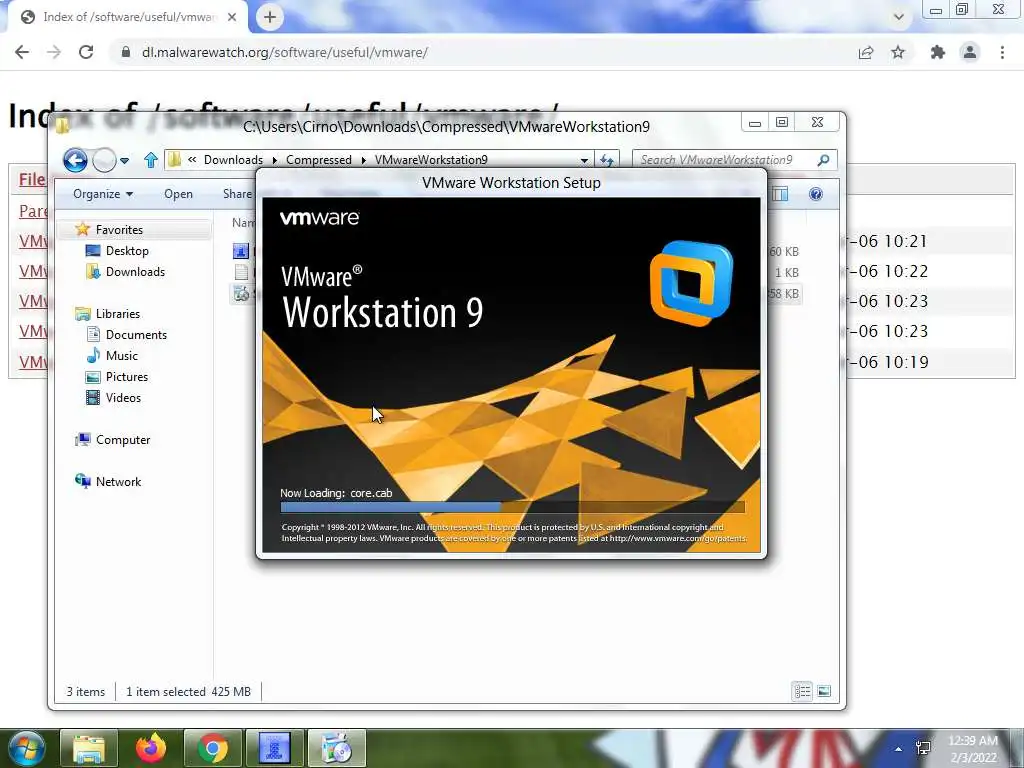Select Desktop in navigation pane

(127, 251)
